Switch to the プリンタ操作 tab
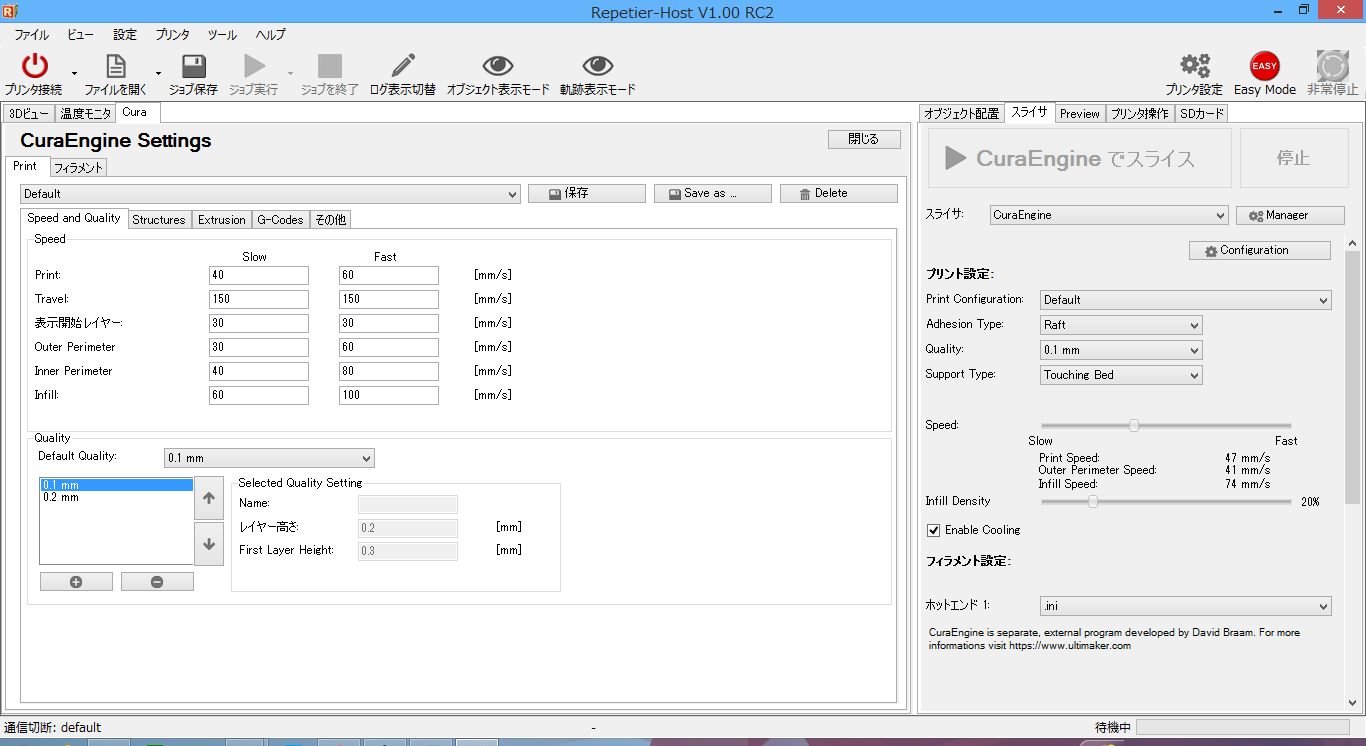Image resolution: width=1366 pixels, height=746 pixels. click(1140, 114)
